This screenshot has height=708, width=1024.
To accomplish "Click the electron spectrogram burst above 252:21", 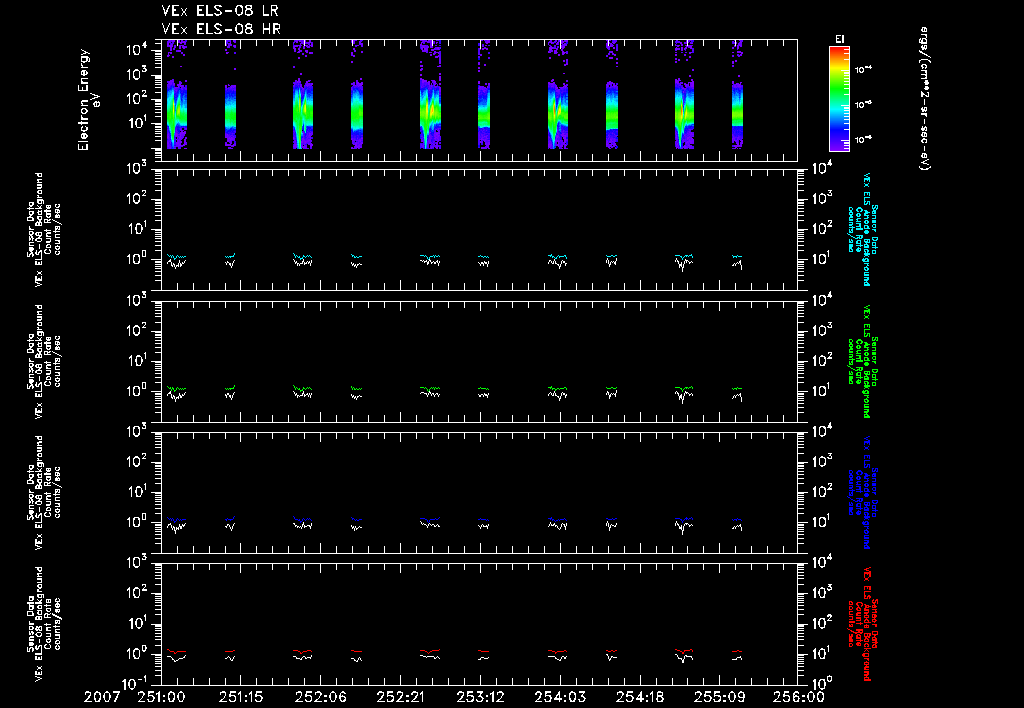I will (x=430, y=95).
